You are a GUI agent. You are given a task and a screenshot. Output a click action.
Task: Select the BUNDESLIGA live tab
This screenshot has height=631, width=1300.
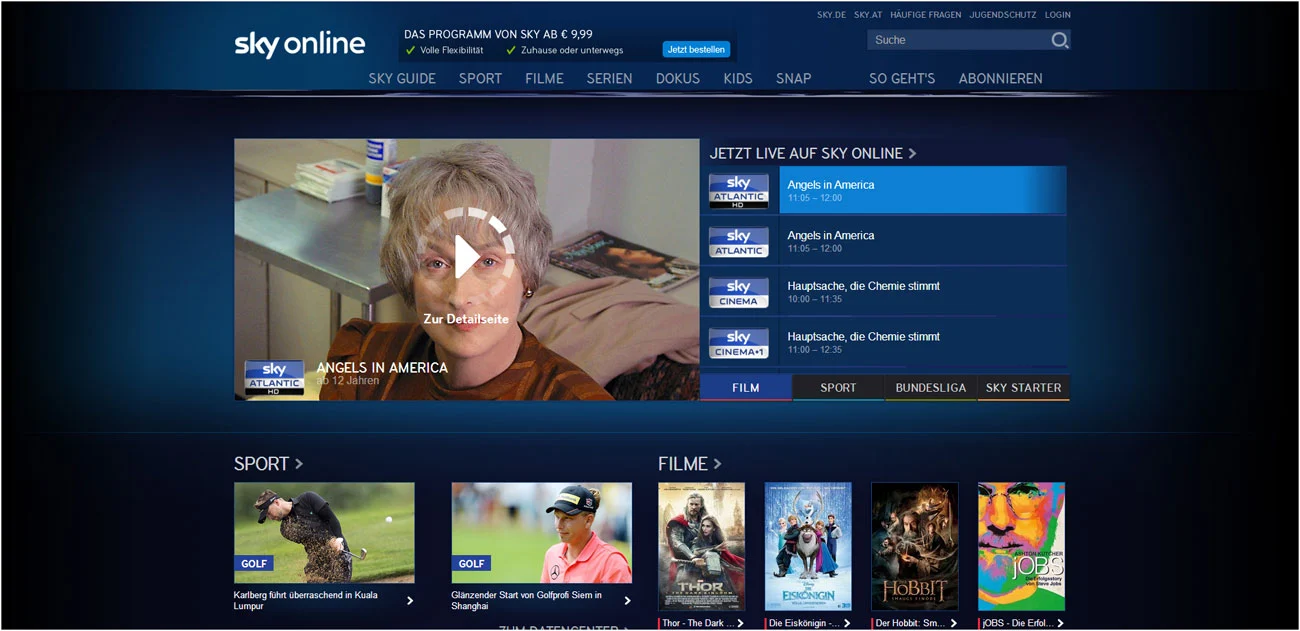click(931, 388)
